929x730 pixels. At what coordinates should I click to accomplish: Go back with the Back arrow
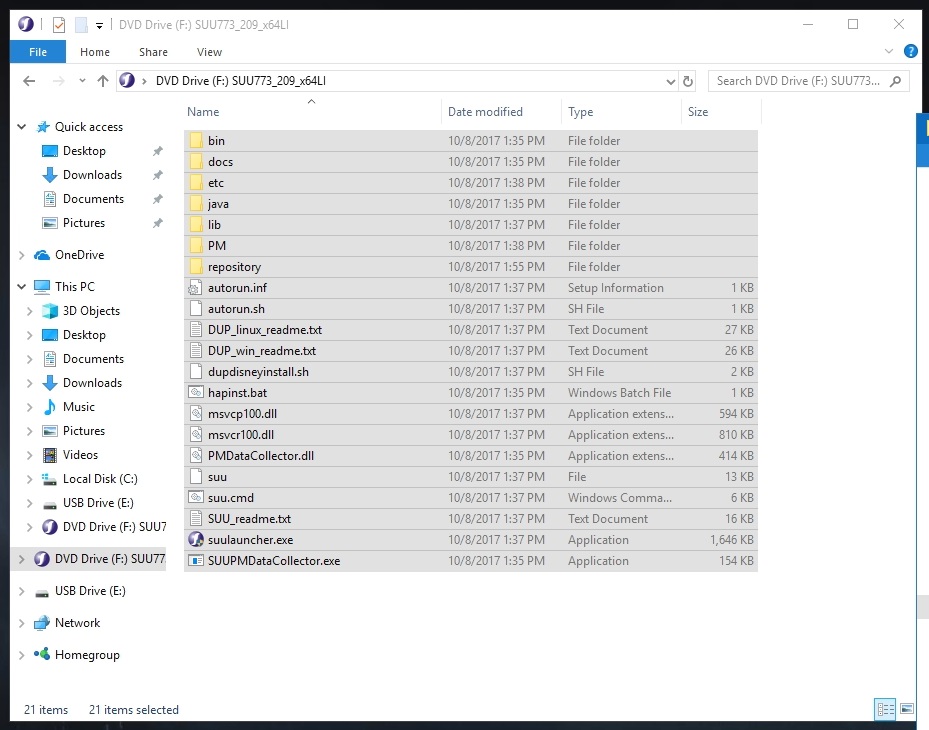(29, 81)
